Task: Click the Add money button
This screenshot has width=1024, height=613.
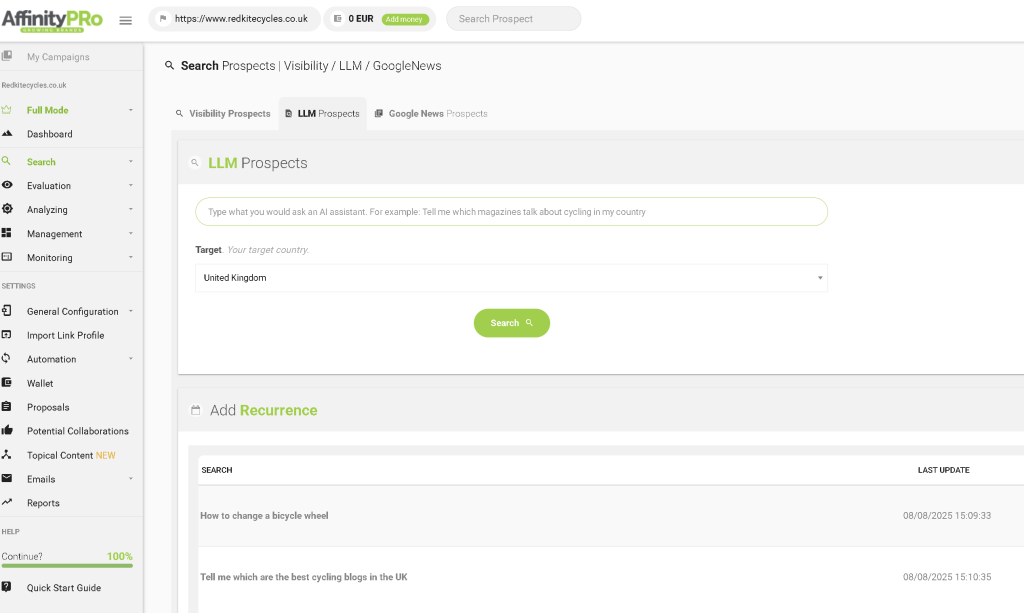Action: point(405,19)
